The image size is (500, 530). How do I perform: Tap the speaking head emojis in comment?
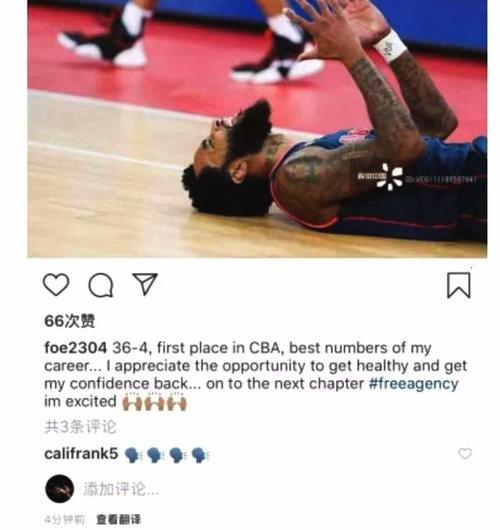click(x=167, y=455)
